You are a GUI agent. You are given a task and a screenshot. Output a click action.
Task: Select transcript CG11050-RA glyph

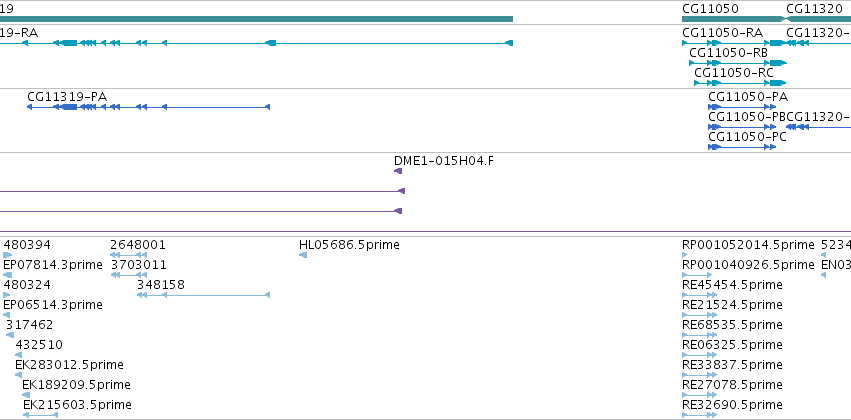pos(733,43)
